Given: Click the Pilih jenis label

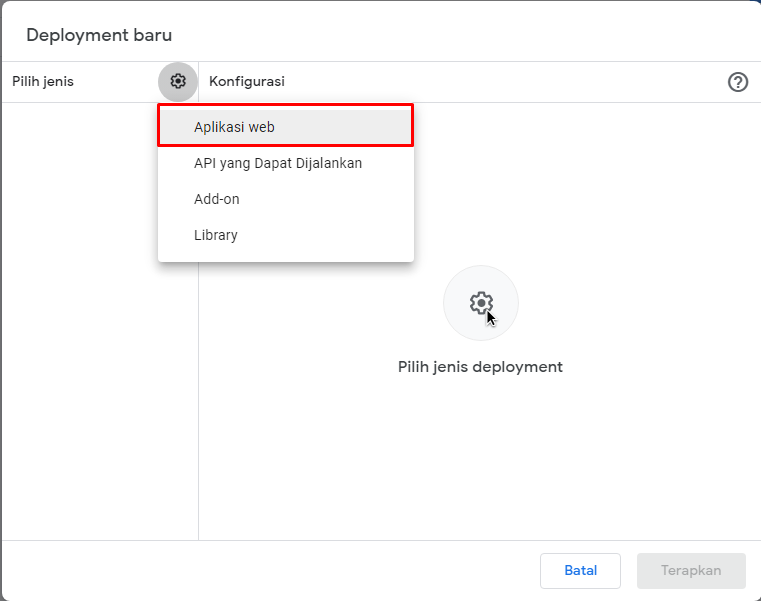Looking at the screenshot, I should pos(43,82).
